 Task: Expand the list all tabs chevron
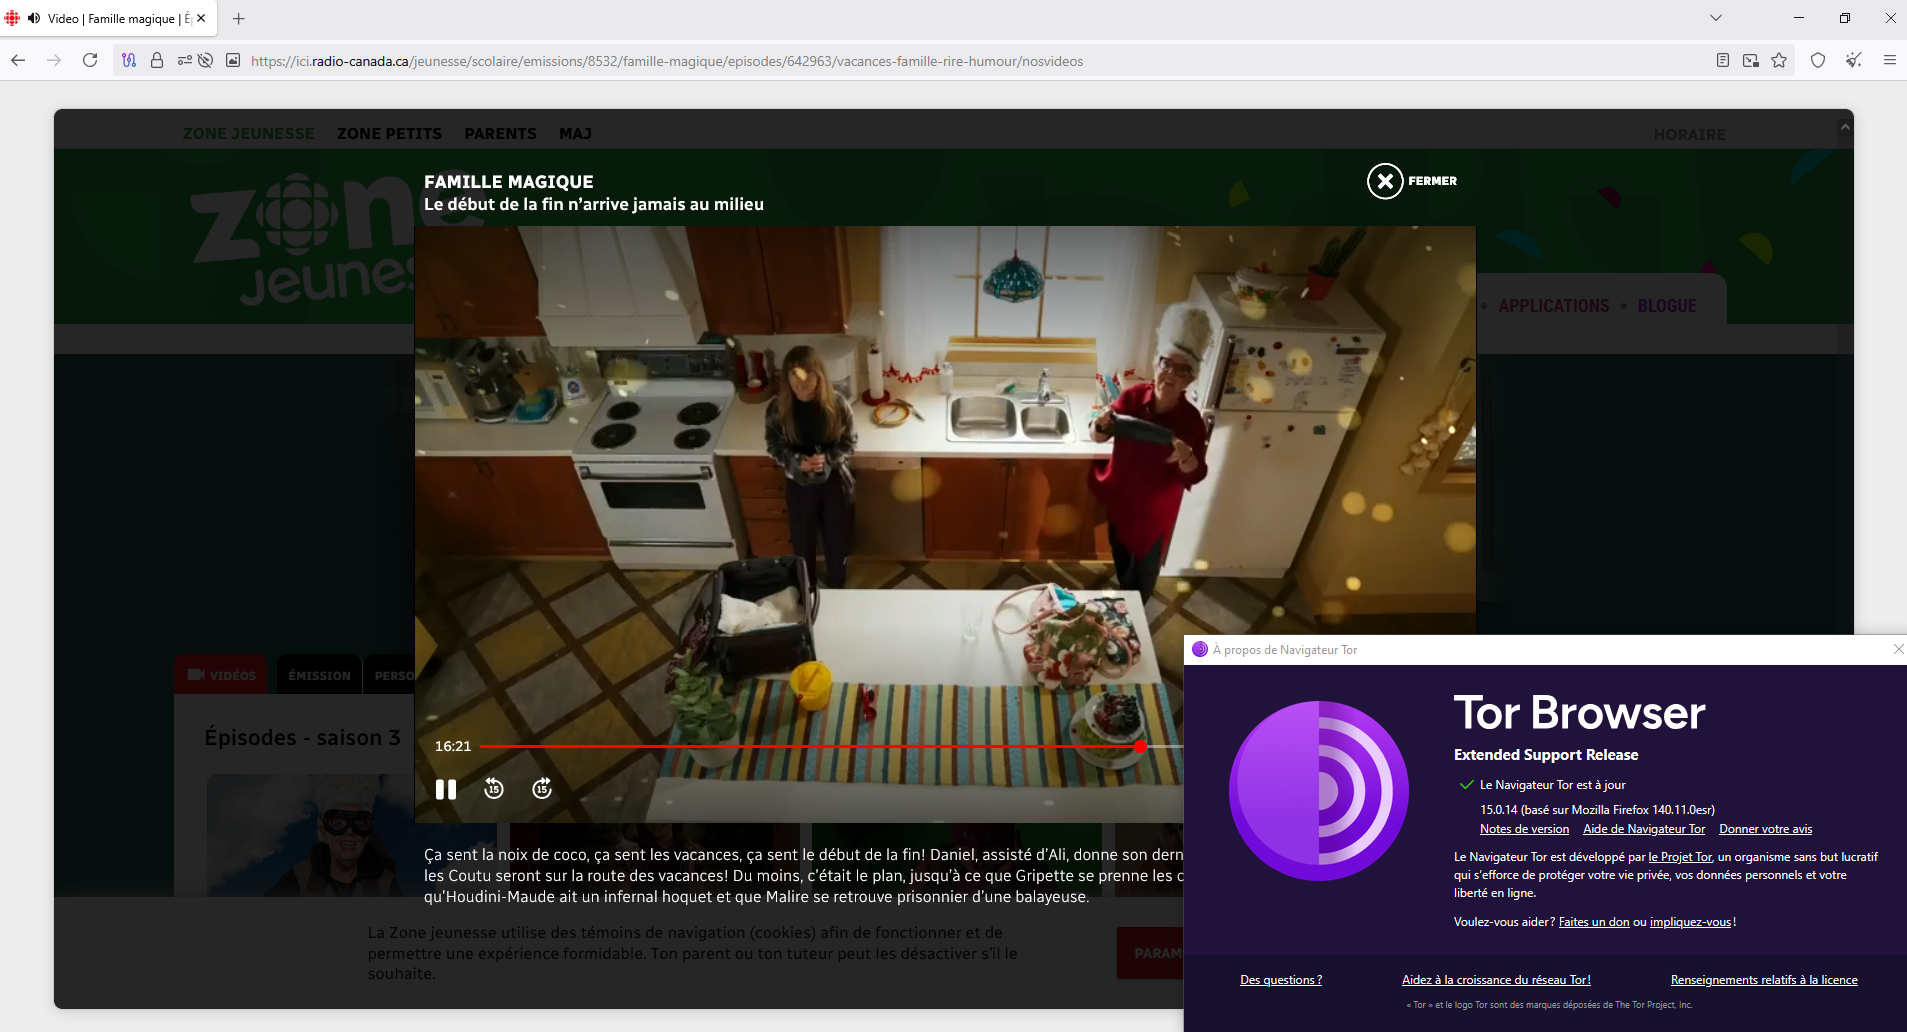click(x=1716, y=18)
